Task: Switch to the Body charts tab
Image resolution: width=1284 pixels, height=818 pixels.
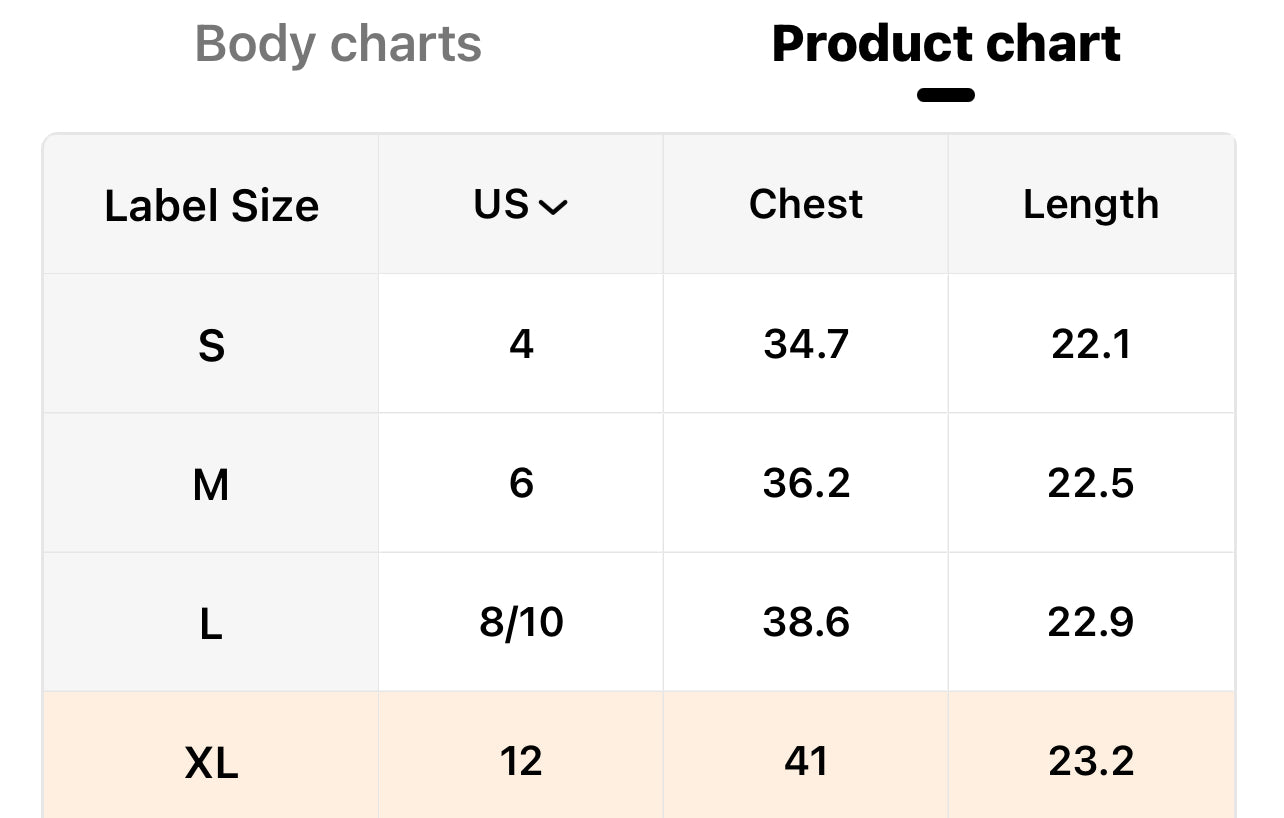Action: click(338, 45)
